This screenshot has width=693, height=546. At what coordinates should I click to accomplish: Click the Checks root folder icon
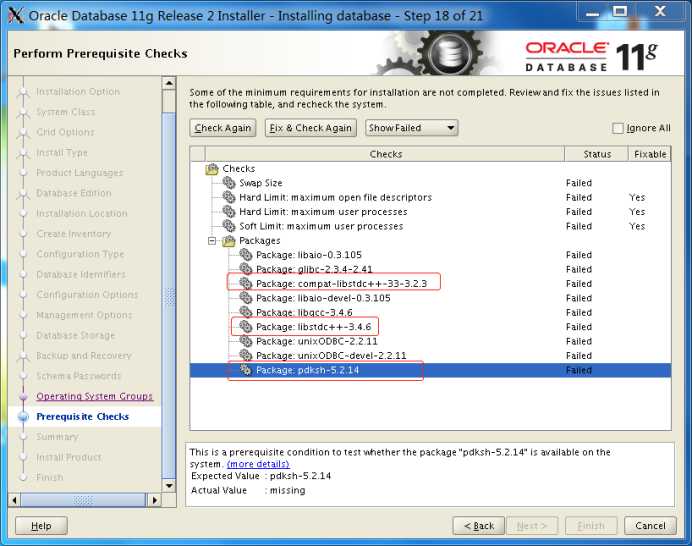[212, 168]
